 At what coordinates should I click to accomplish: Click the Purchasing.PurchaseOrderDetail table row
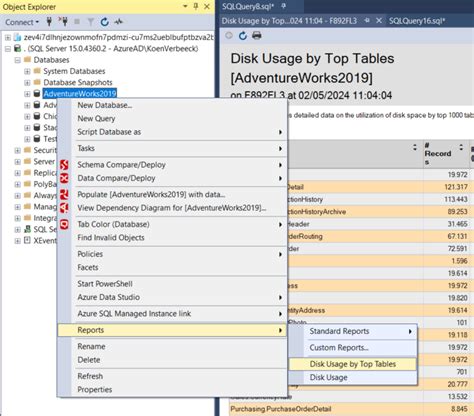350,409
